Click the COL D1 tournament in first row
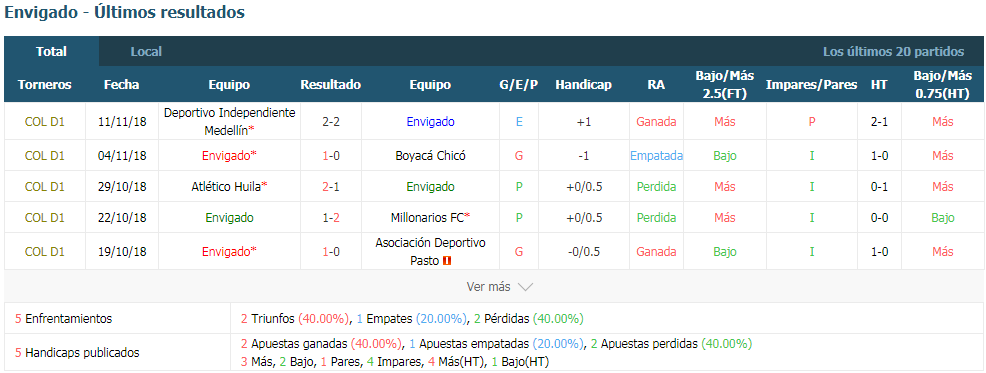 click(45, 122)
